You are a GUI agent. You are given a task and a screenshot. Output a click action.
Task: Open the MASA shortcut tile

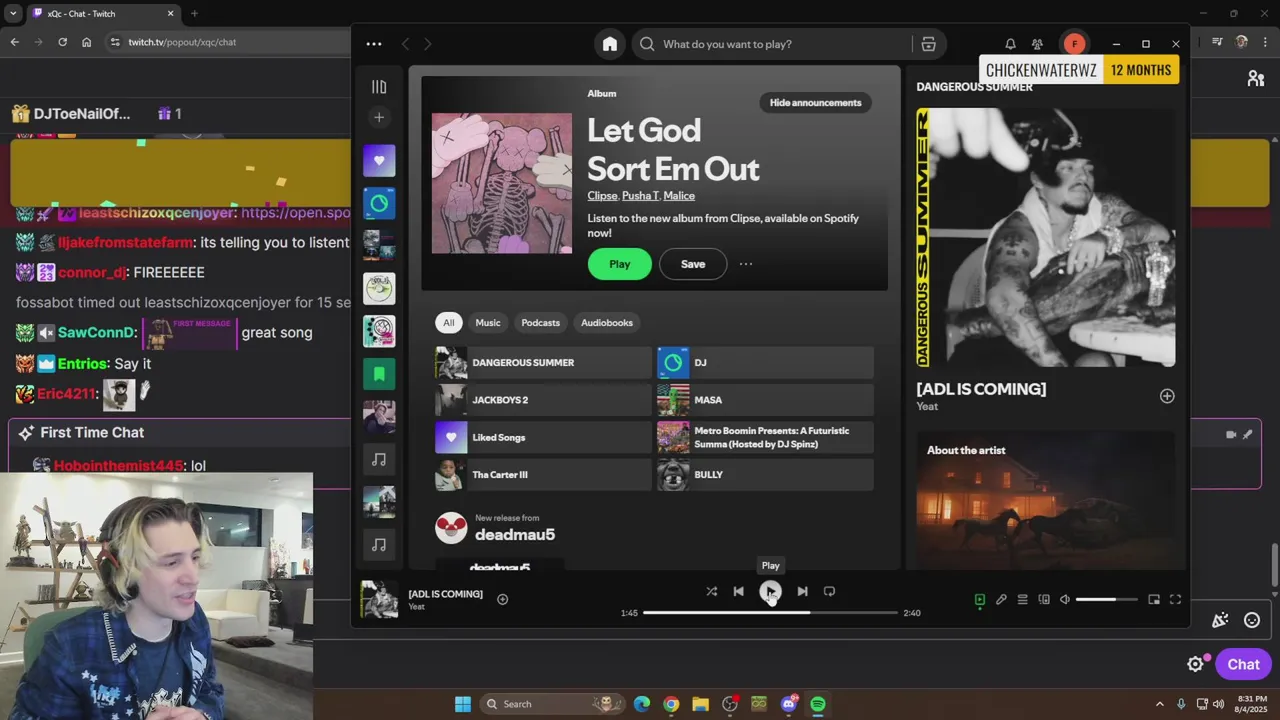point(765,400)
